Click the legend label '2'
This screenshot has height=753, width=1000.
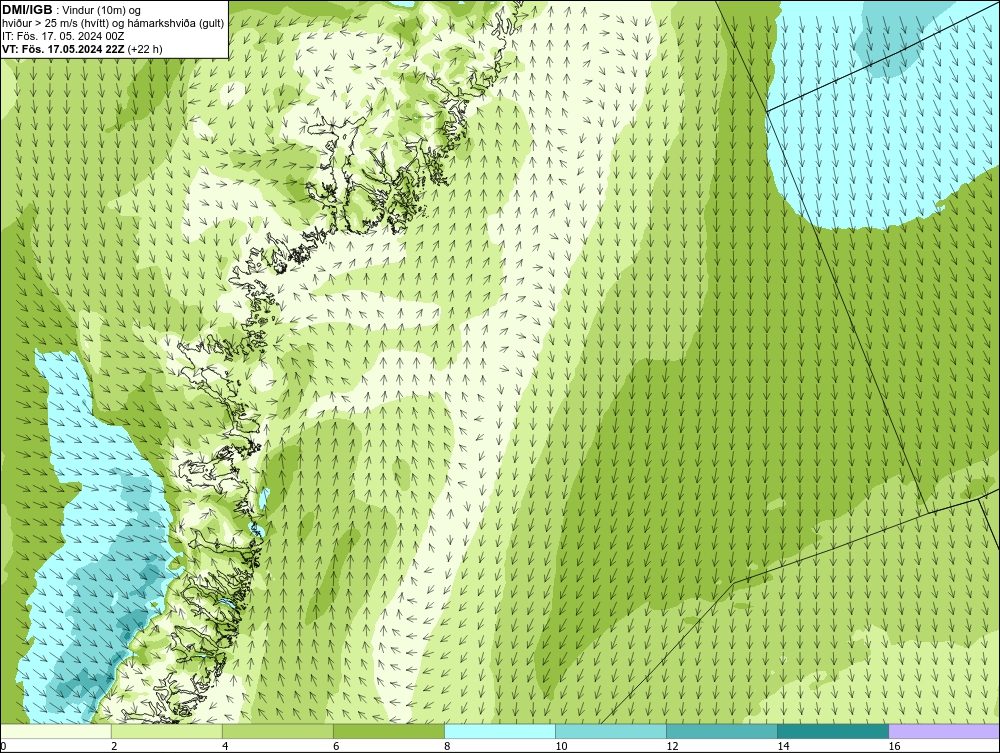(114, 746)
